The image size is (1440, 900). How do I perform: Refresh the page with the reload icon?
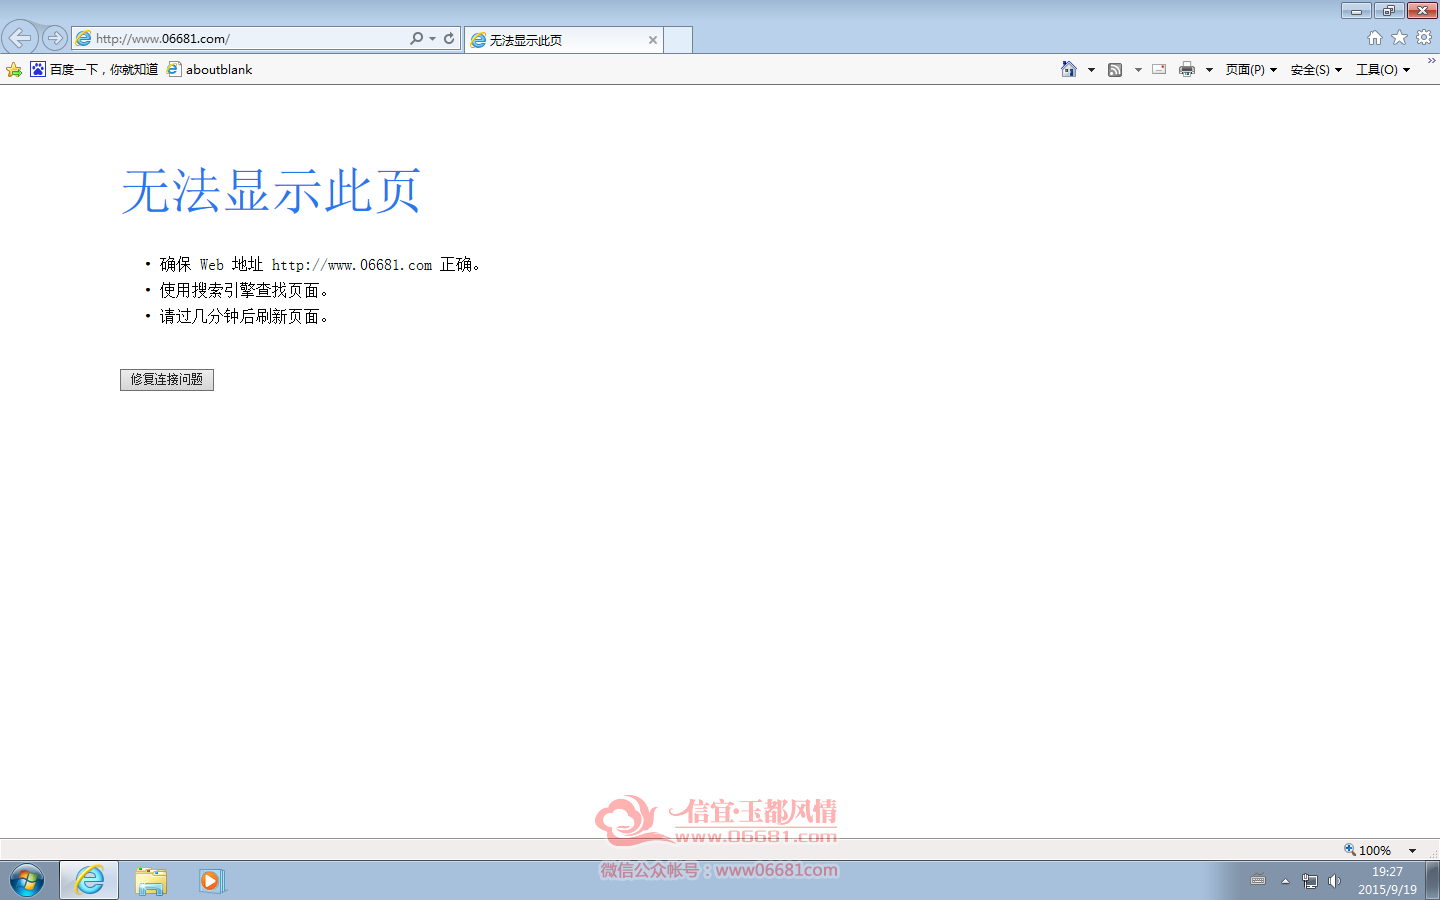point(449,38)
